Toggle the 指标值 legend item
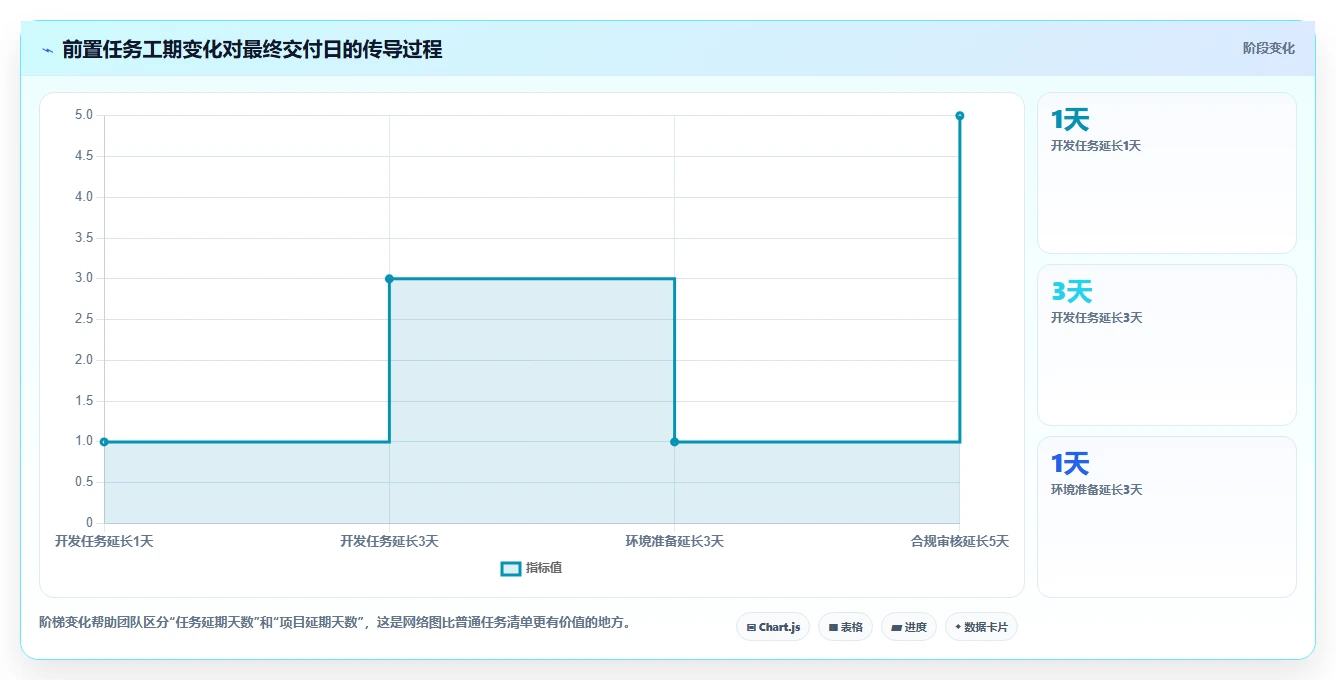 coord(531,568)
